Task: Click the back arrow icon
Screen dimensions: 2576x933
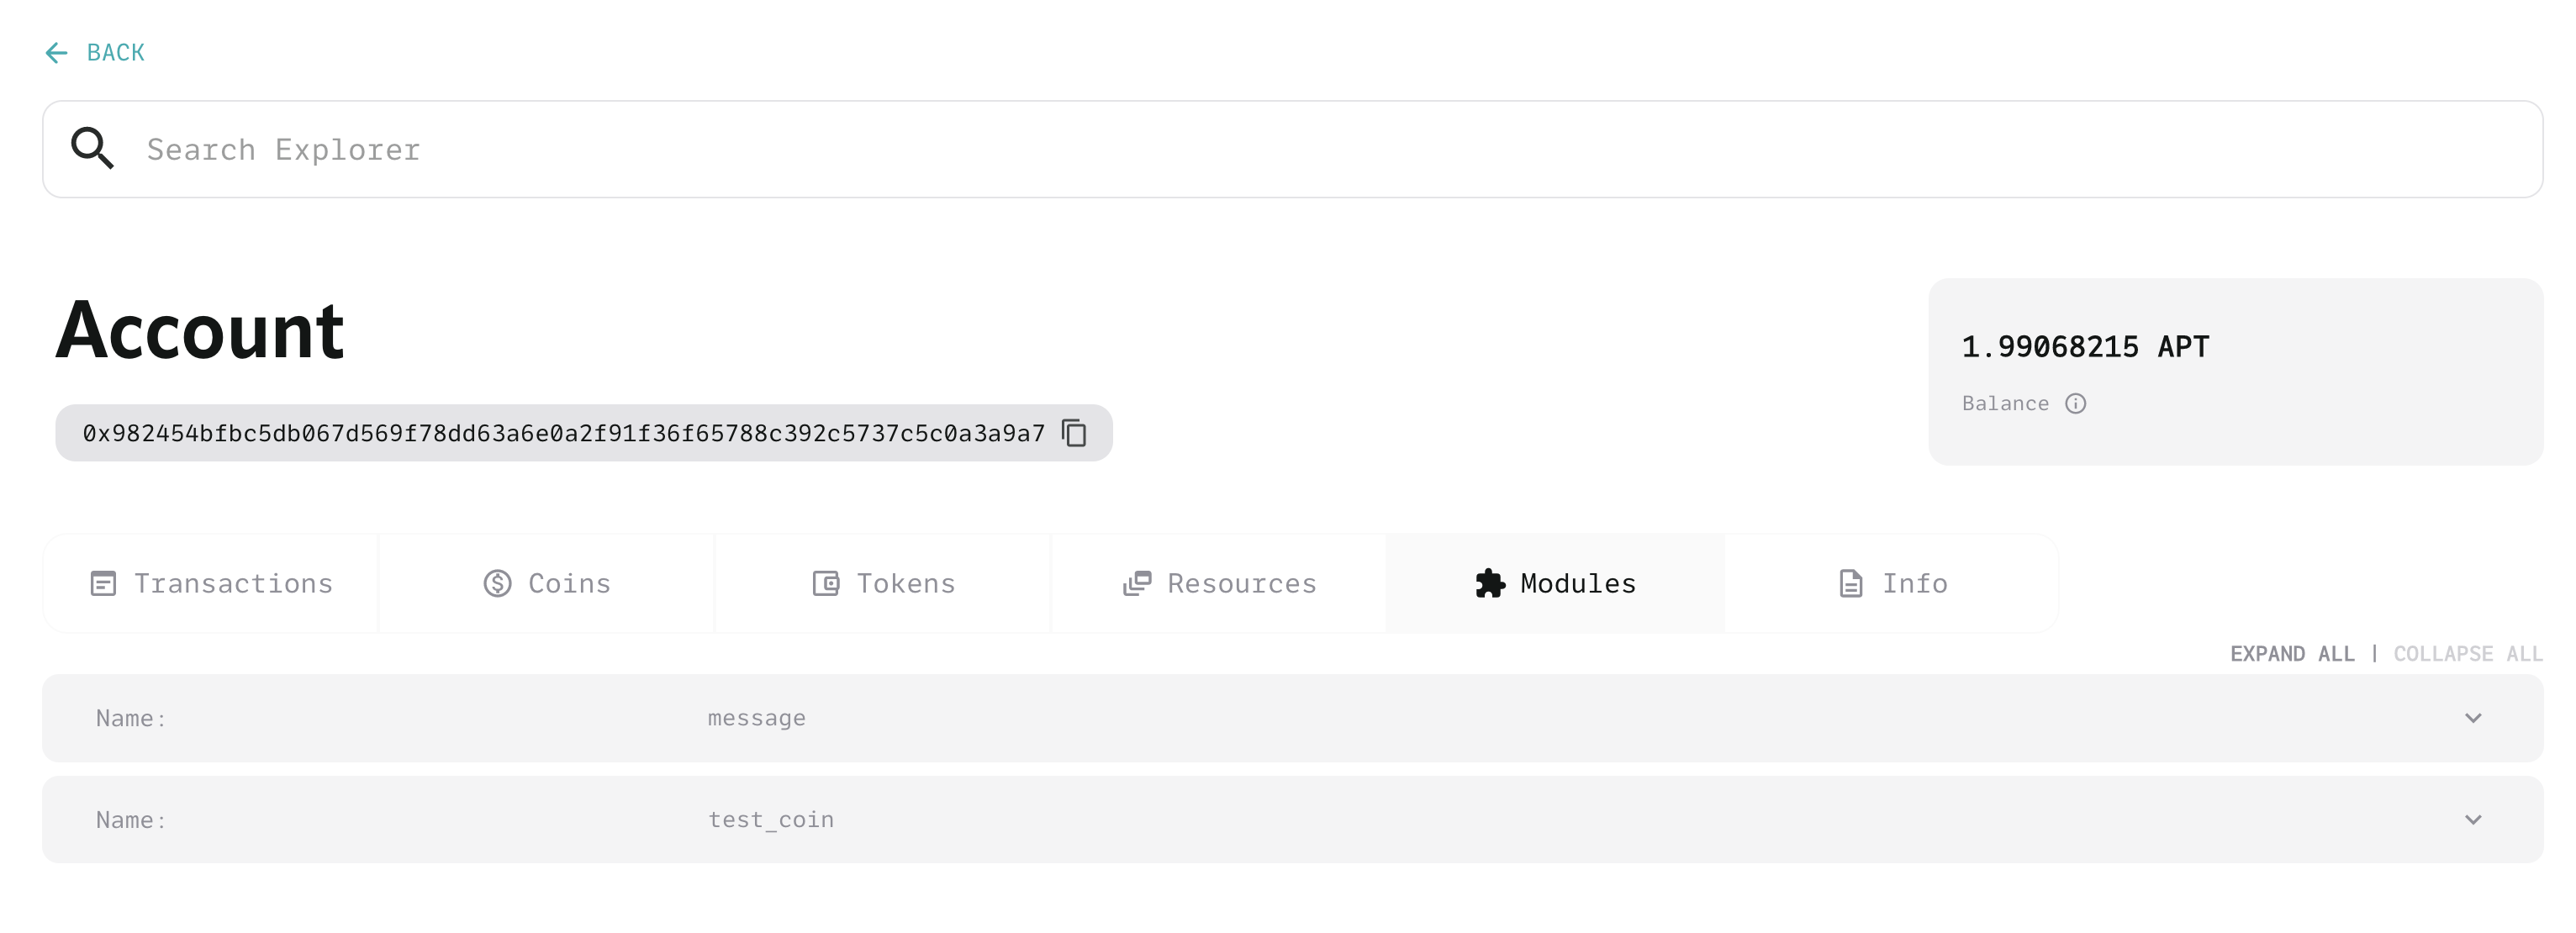Action: tap(56, 53)
